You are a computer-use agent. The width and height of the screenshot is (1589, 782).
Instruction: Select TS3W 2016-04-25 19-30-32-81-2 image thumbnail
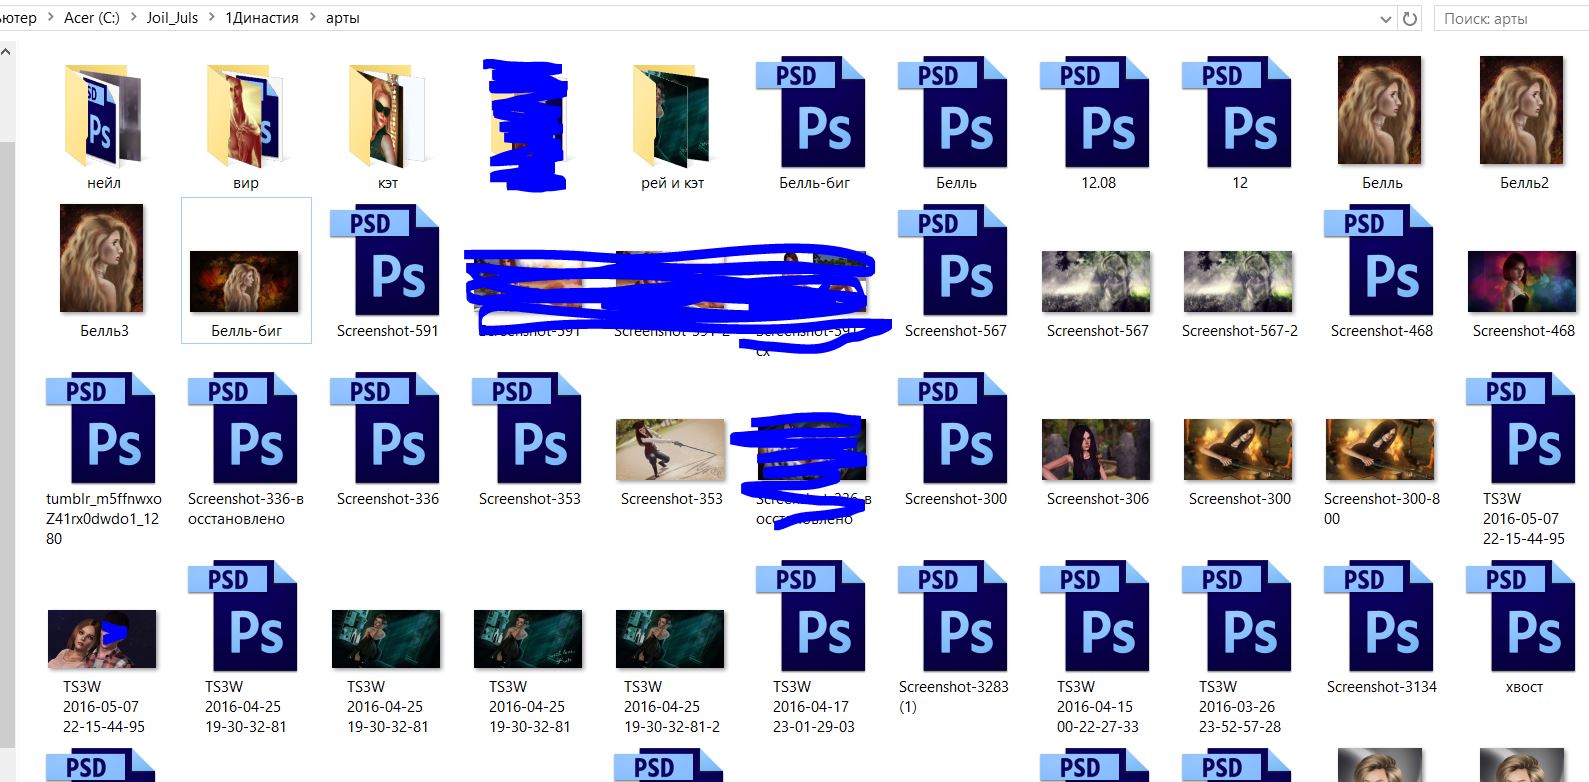670,638
